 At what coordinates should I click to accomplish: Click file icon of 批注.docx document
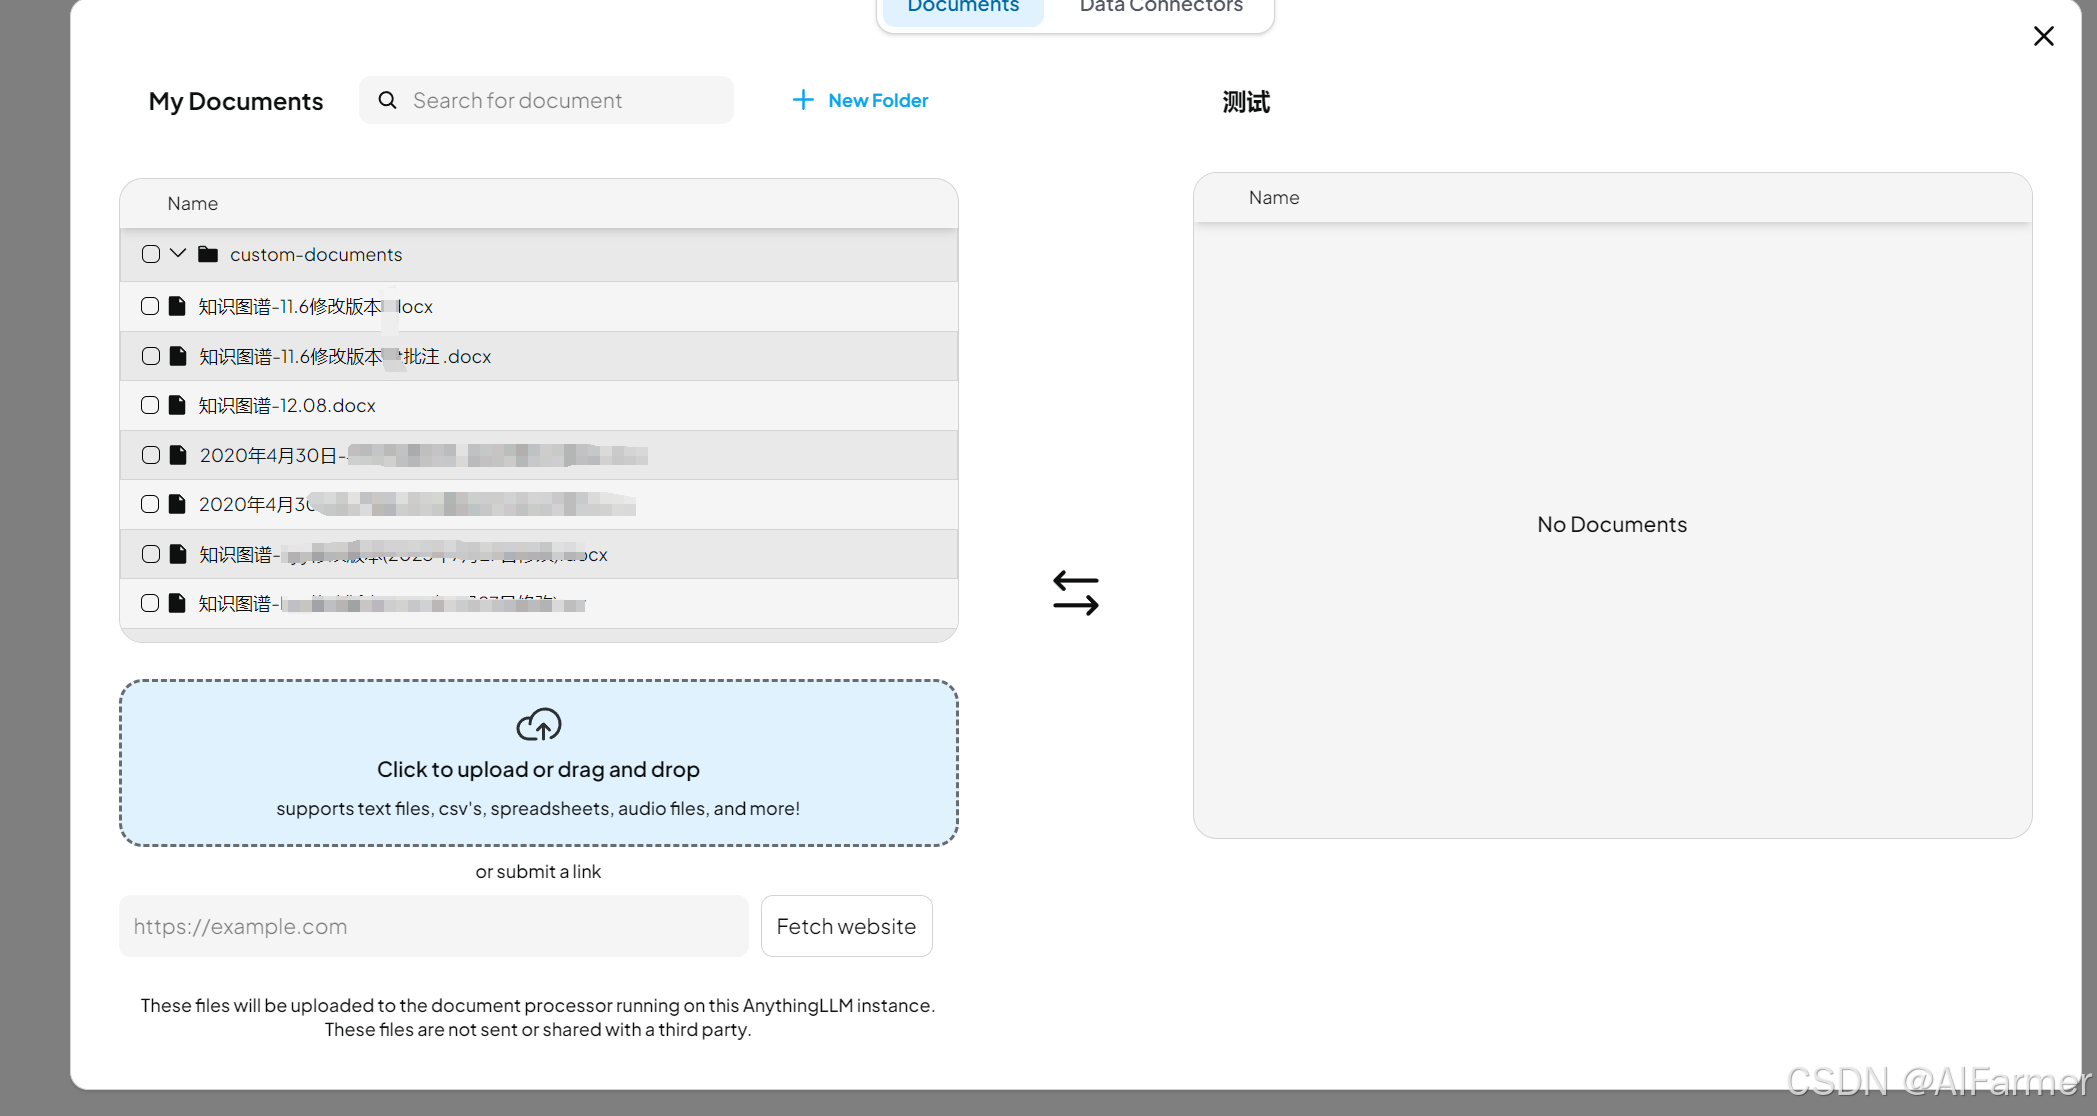178,356
